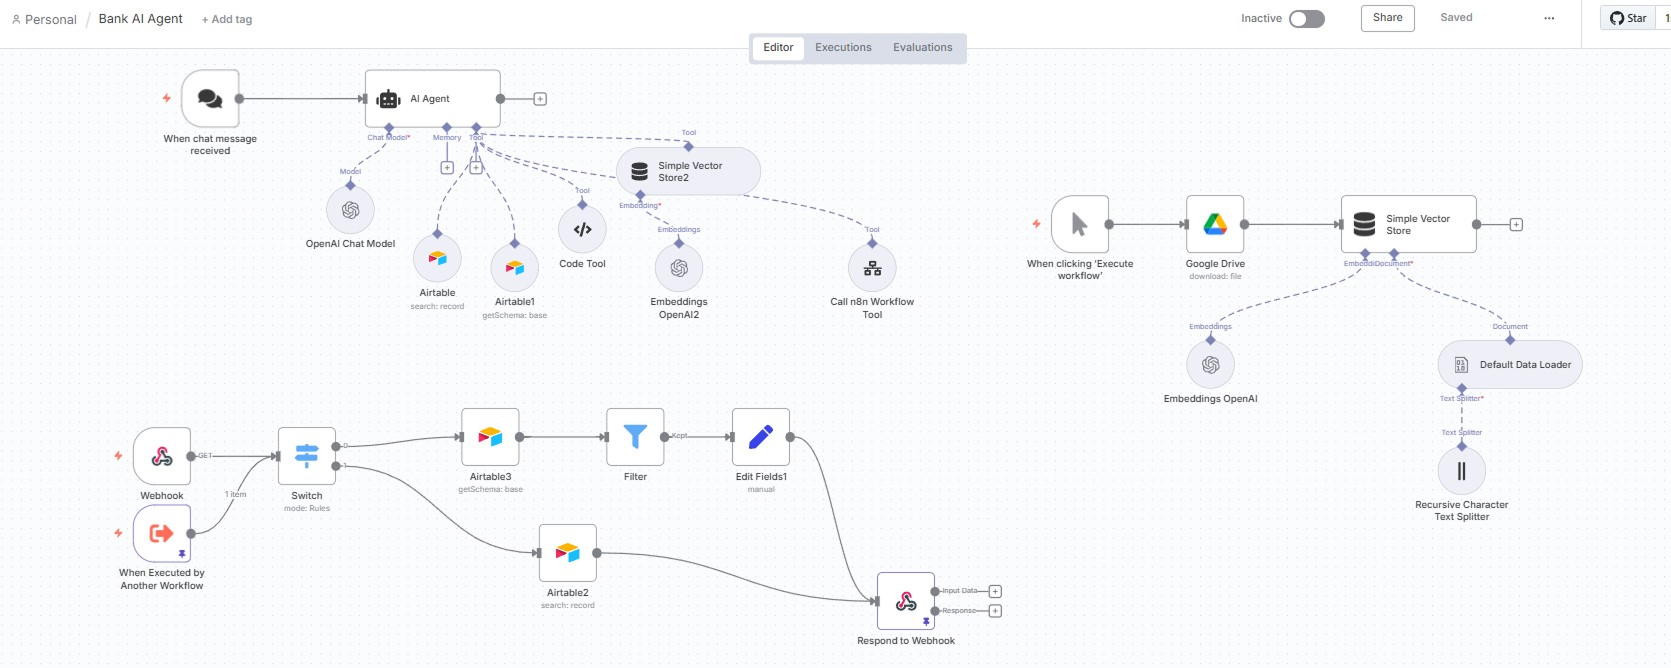Select the Simple Vector Store node

(x=1409, y=224)
